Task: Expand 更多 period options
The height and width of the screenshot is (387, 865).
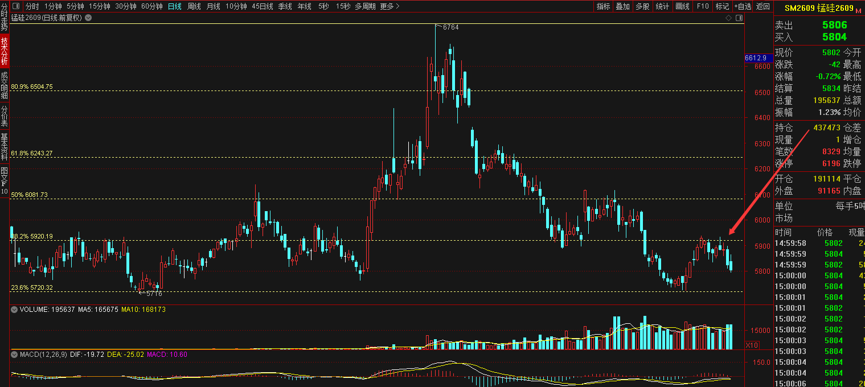Action: 389,7
